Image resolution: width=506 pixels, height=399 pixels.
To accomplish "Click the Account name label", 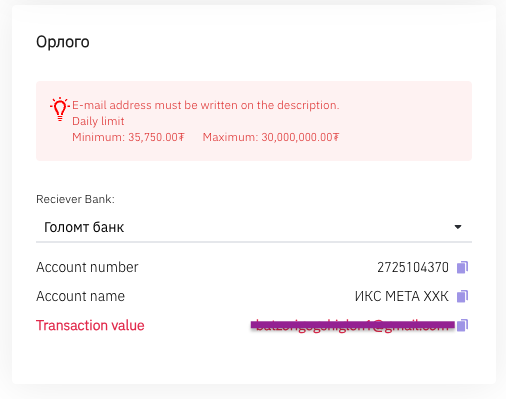I will 80,296.
